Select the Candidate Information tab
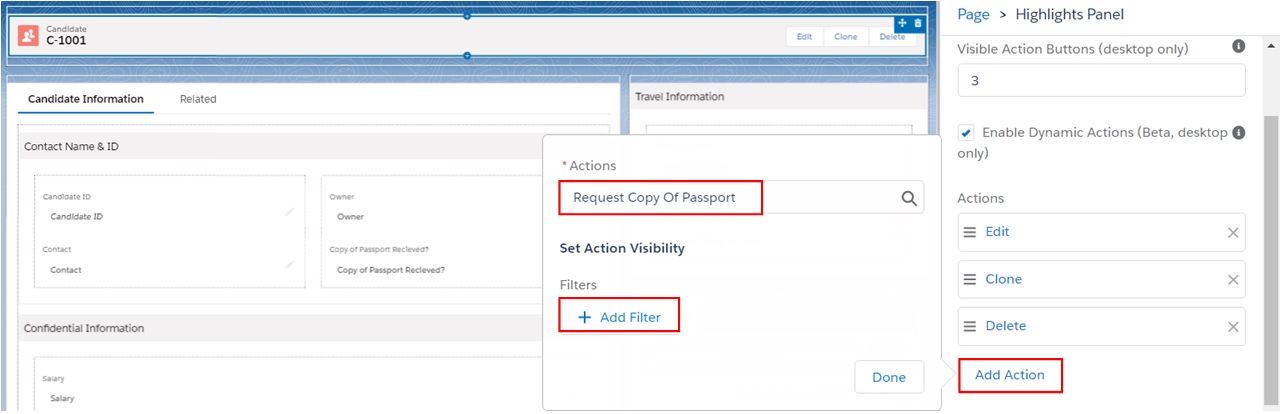 pos(86,99)
